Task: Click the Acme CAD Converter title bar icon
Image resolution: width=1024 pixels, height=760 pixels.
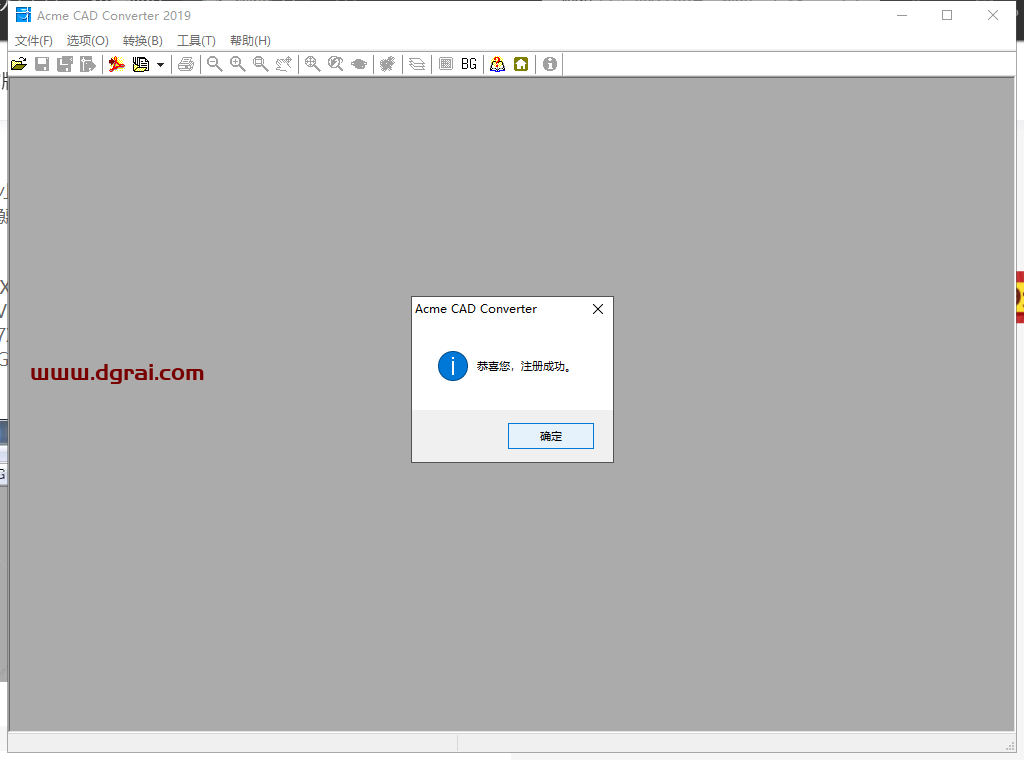Action: point(24,15)
